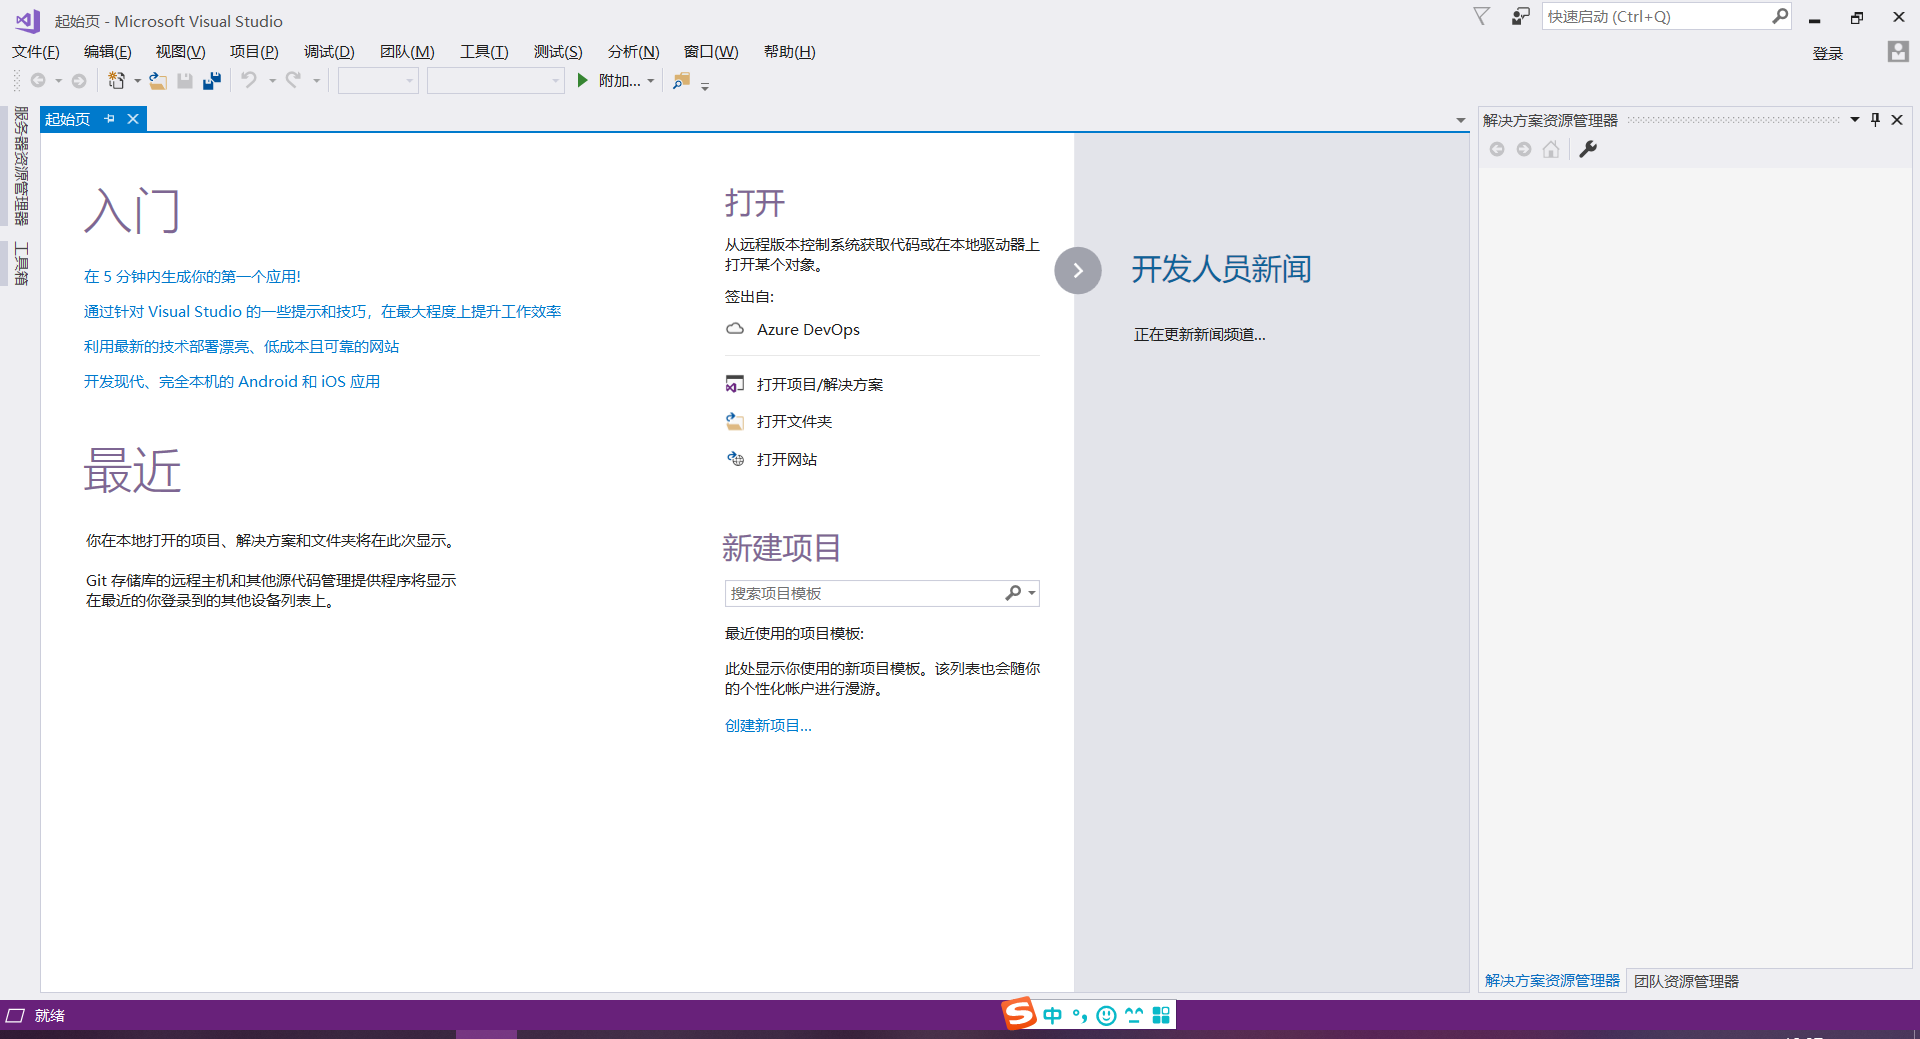Click the Undo toolbar icon

(x=250, y=81)
